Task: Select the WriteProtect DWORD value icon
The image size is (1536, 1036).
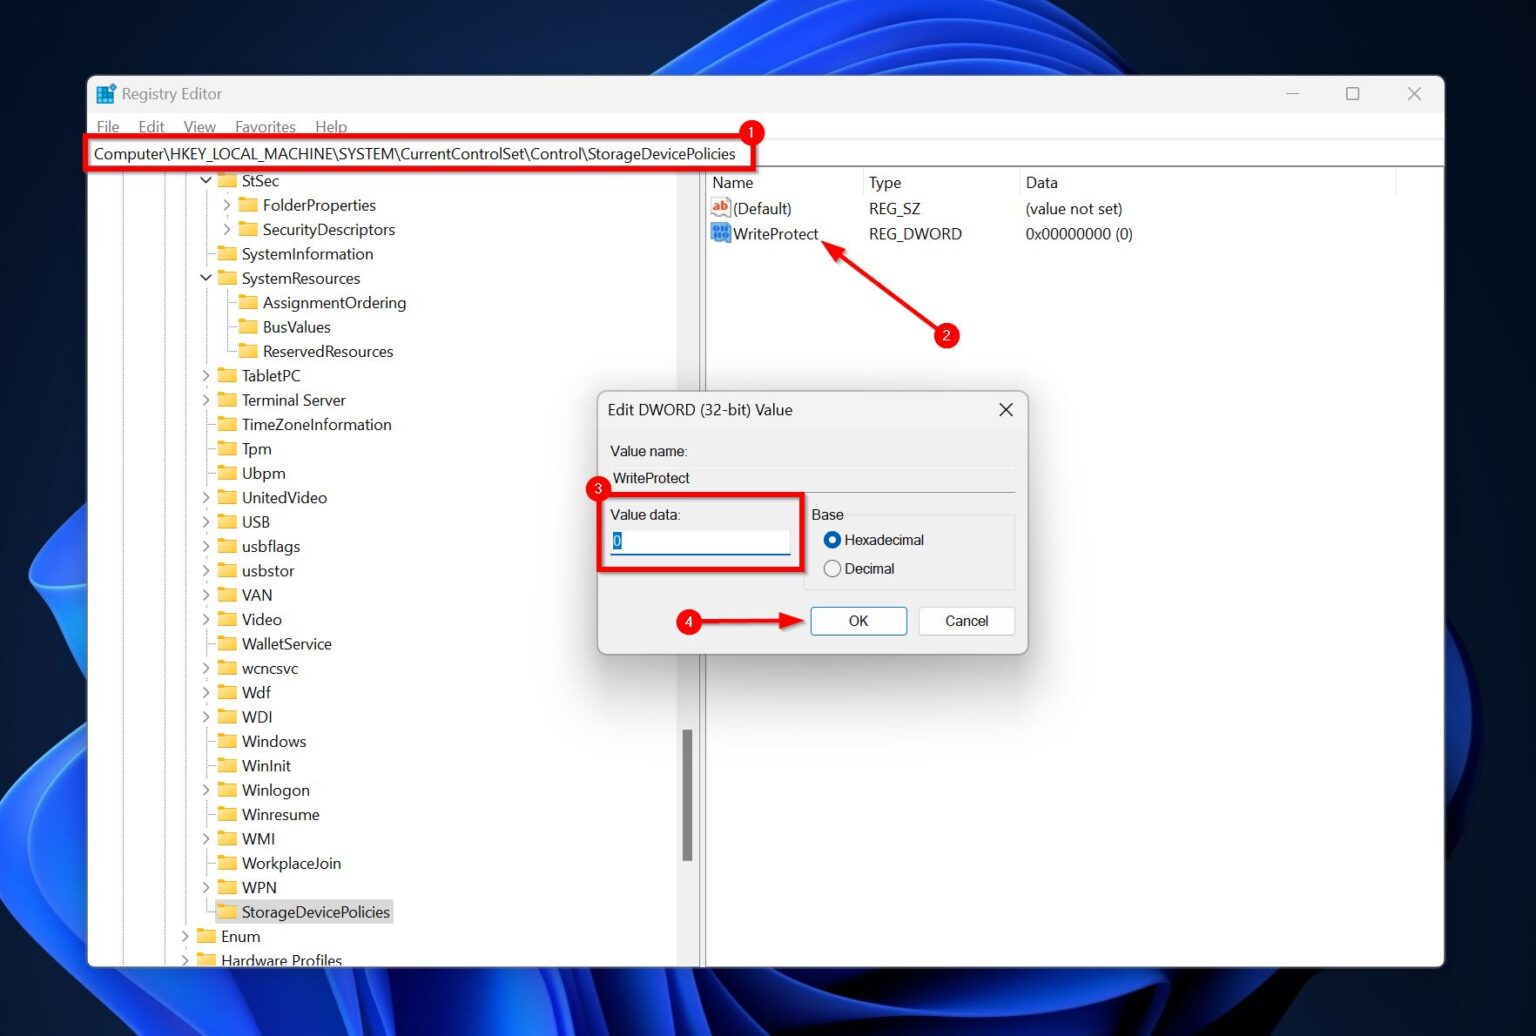Action: point(719,233)
